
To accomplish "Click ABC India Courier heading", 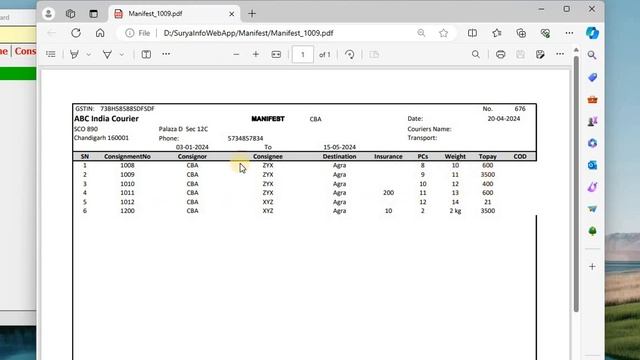I will tap(106, 119).
